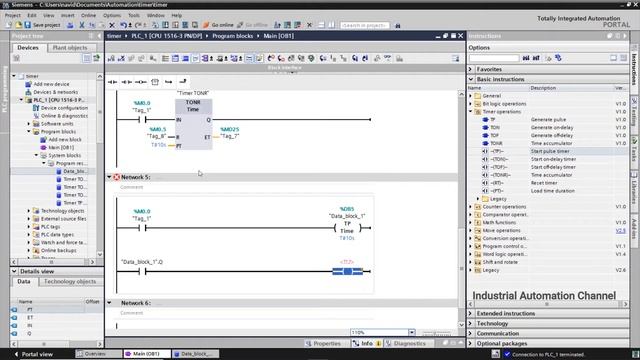Click the Network 5 error icon
Viewport: 640px width, 360px height.
[x=117, y=177]
